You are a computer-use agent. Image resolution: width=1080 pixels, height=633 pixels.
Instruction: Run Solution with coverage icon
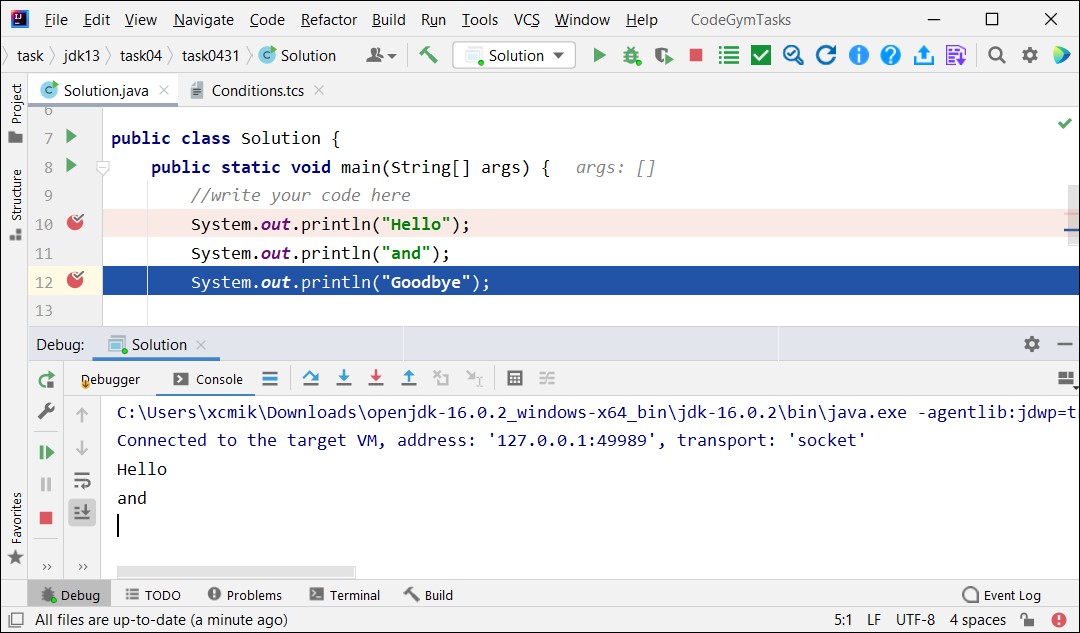pyautogui.click(x=663, y=55)
